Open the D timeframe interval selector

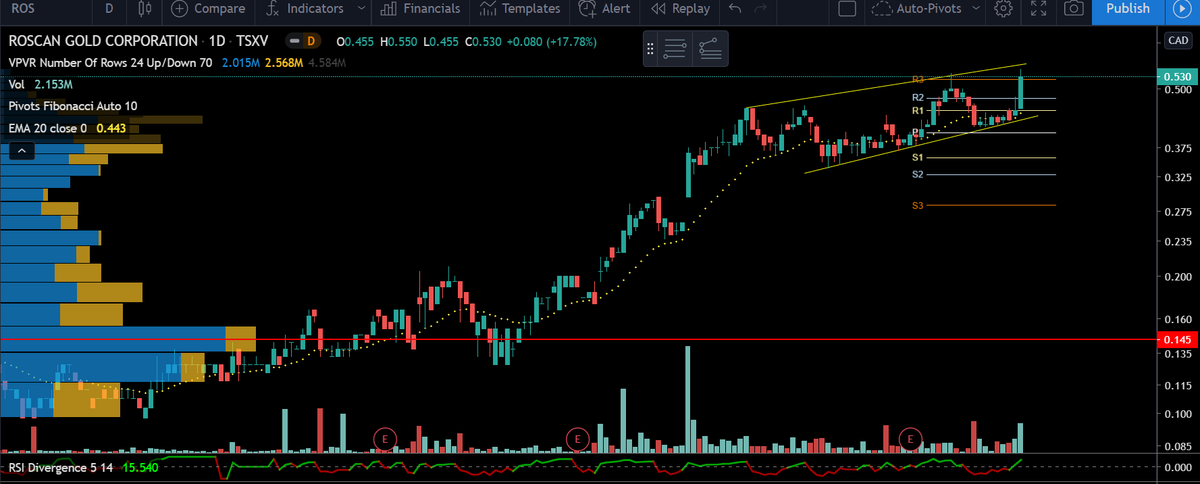pos(109,9)
